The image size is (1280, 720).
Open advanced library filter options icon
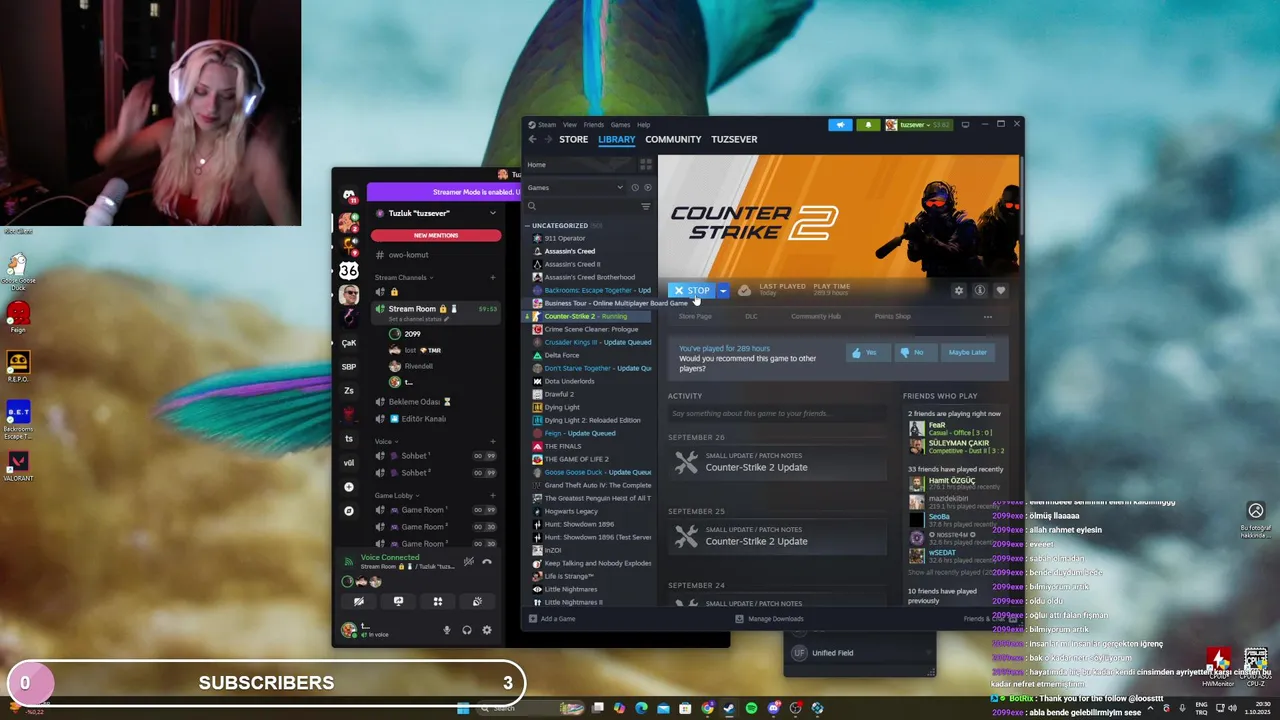(646, 206)
